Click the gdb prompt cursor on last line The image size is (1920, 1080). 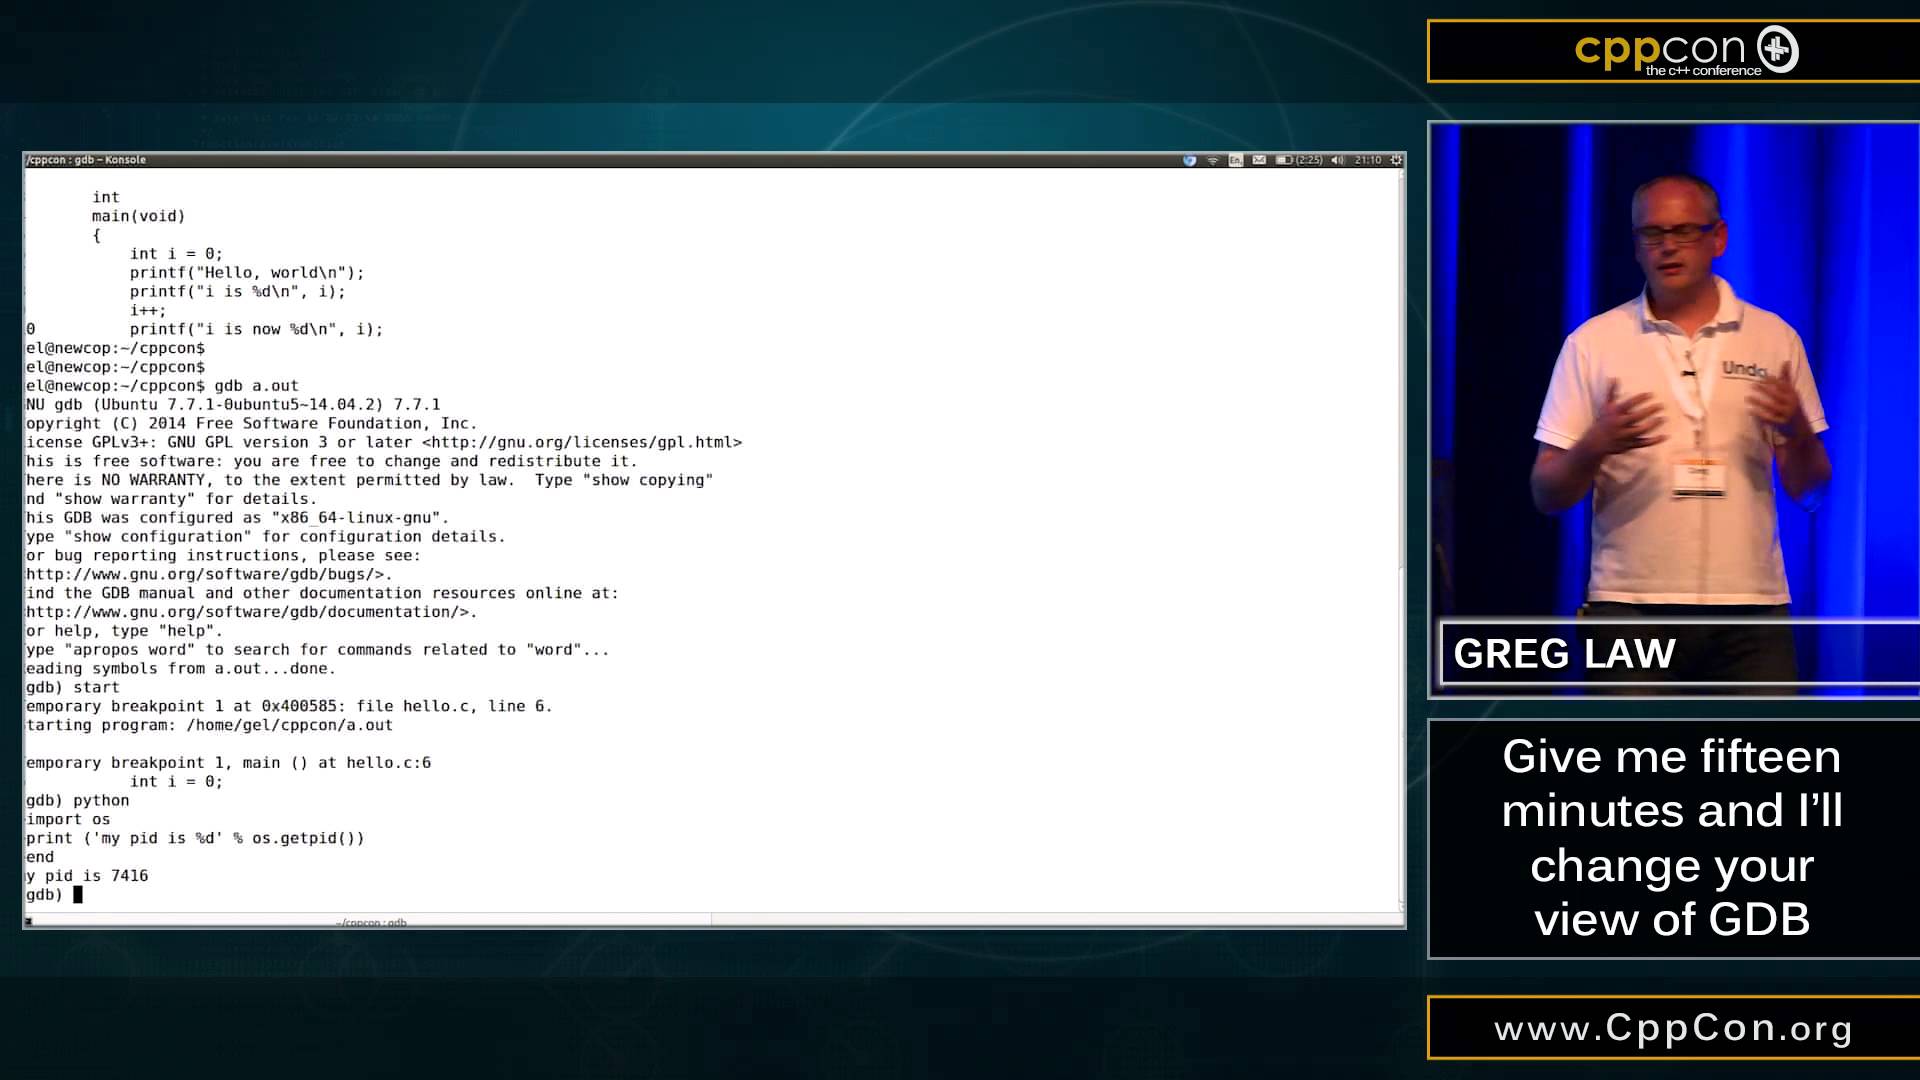[78, 894]
